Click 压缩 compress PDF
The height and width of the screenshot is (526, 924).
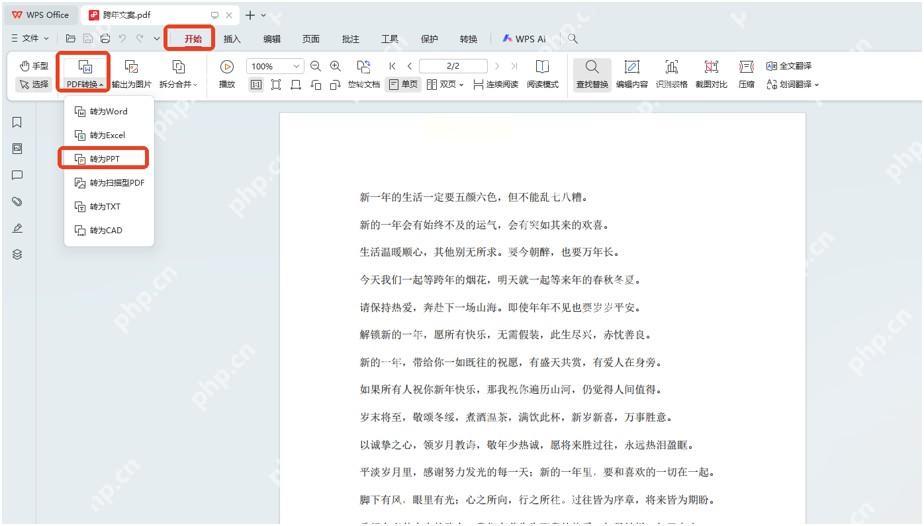[746, 74]
